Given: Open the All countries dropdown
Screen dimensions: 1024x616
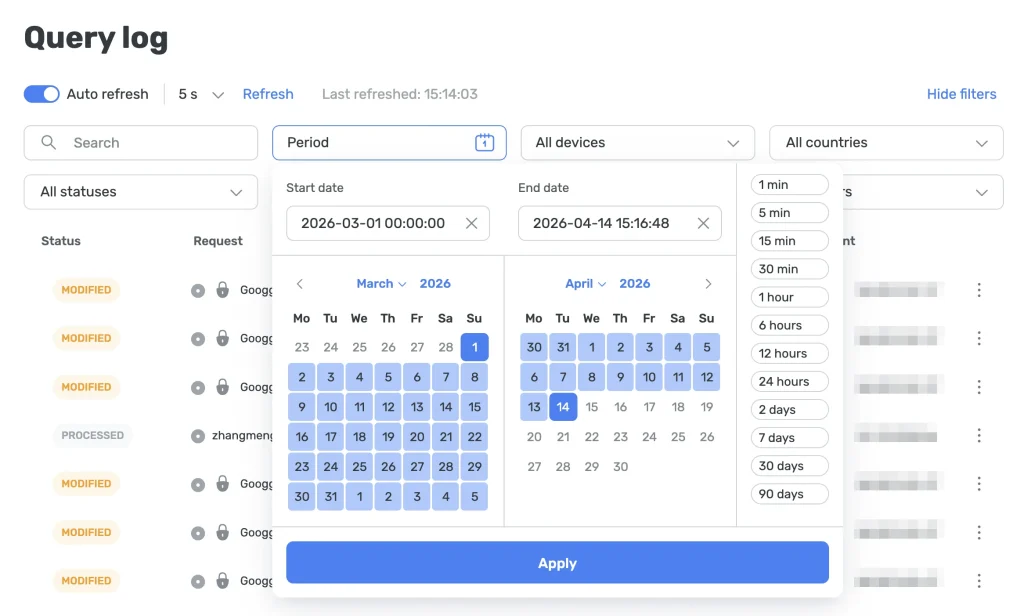Looking at the screenshot, I should (x=885, y=143).
